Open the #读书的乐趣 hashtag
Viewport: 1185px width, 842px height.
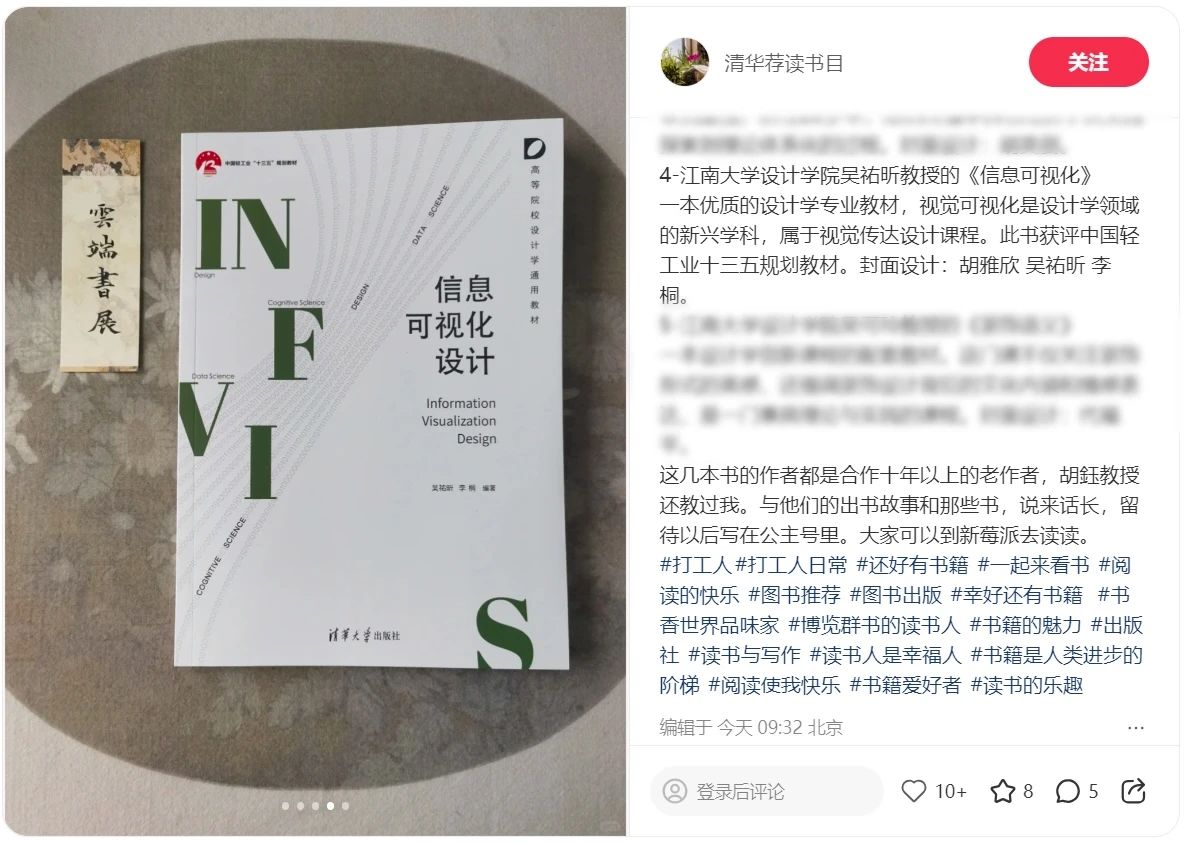[x=1027, y=685]
